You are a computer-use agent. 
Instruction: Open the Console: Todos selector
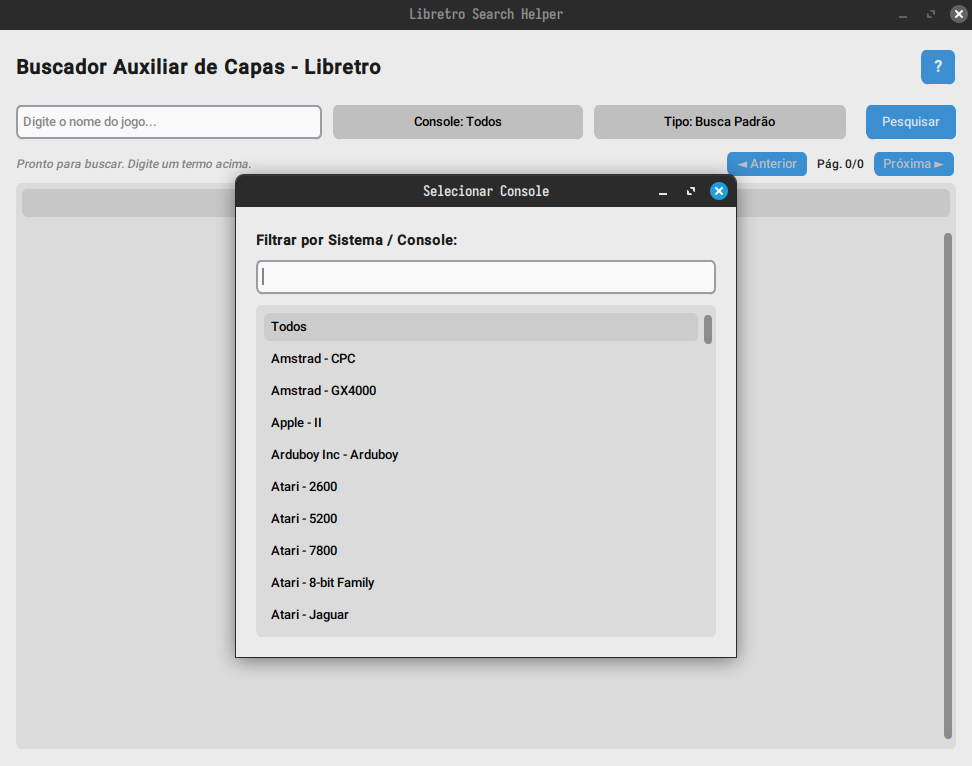pyautogui.click(x=457, y=121)
